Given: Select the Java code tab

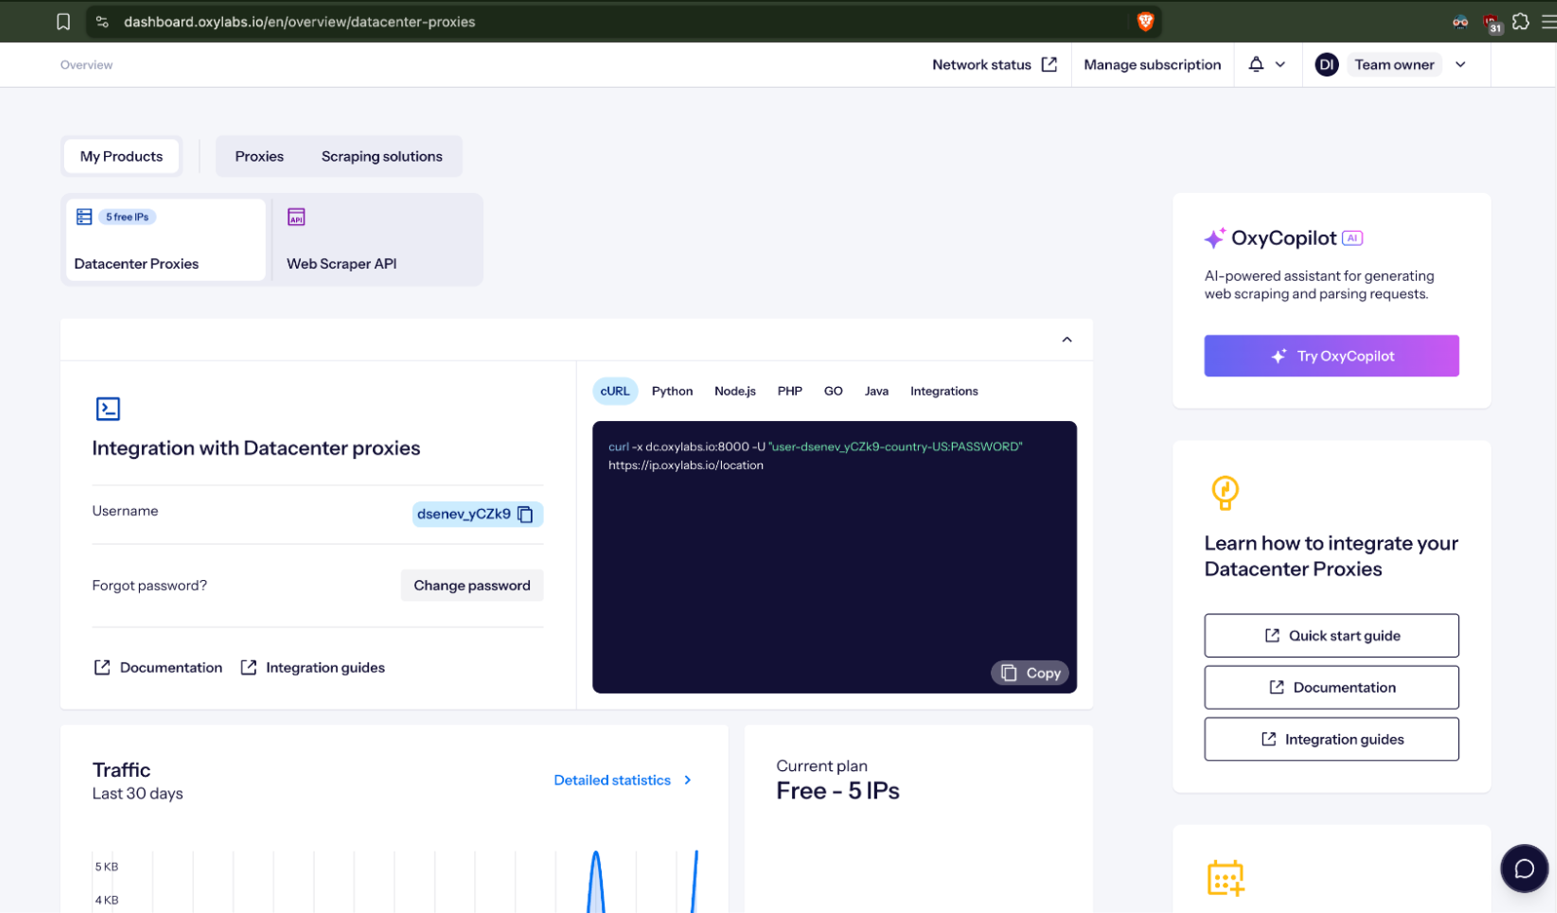Looking at the screenshot, I should coord(877,391).
